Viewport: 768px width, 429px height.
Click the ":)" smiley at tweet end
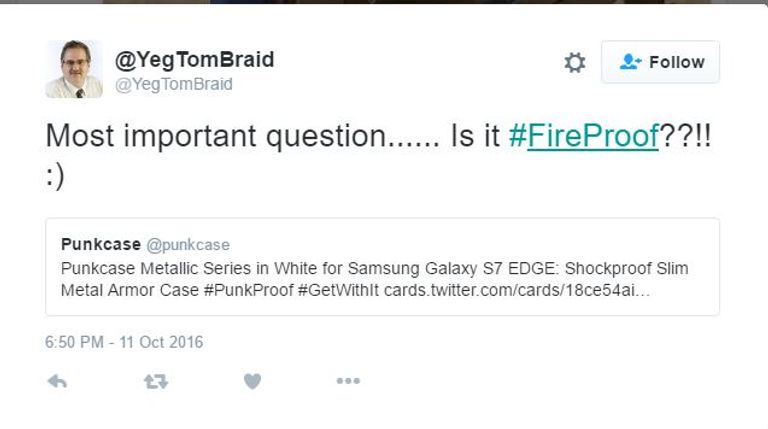coord(56,175)
